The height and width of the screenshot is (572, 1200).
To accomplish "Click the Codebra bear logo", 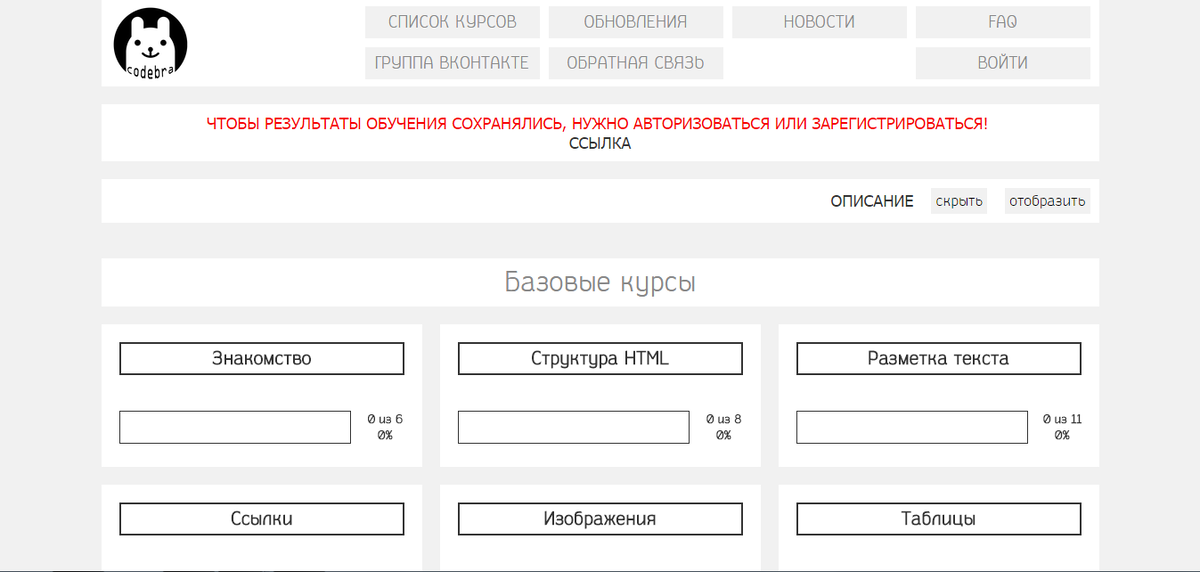I will [150, 45].
